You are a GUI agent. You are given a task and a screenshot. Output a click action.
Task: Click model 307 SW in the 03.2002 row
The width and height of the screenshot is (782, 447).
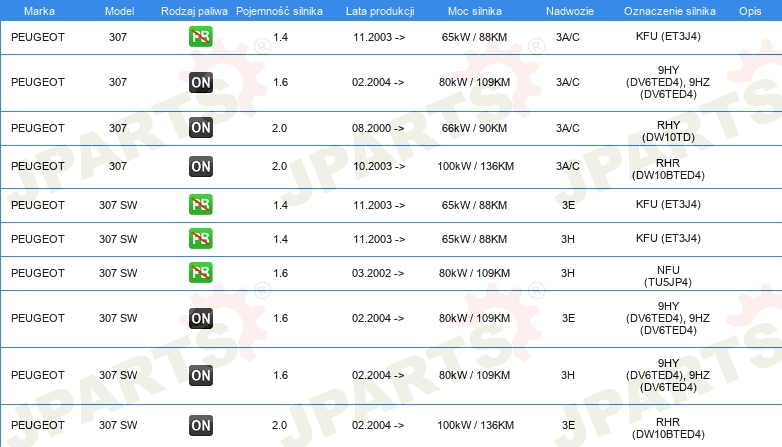(x=118, y=273)
